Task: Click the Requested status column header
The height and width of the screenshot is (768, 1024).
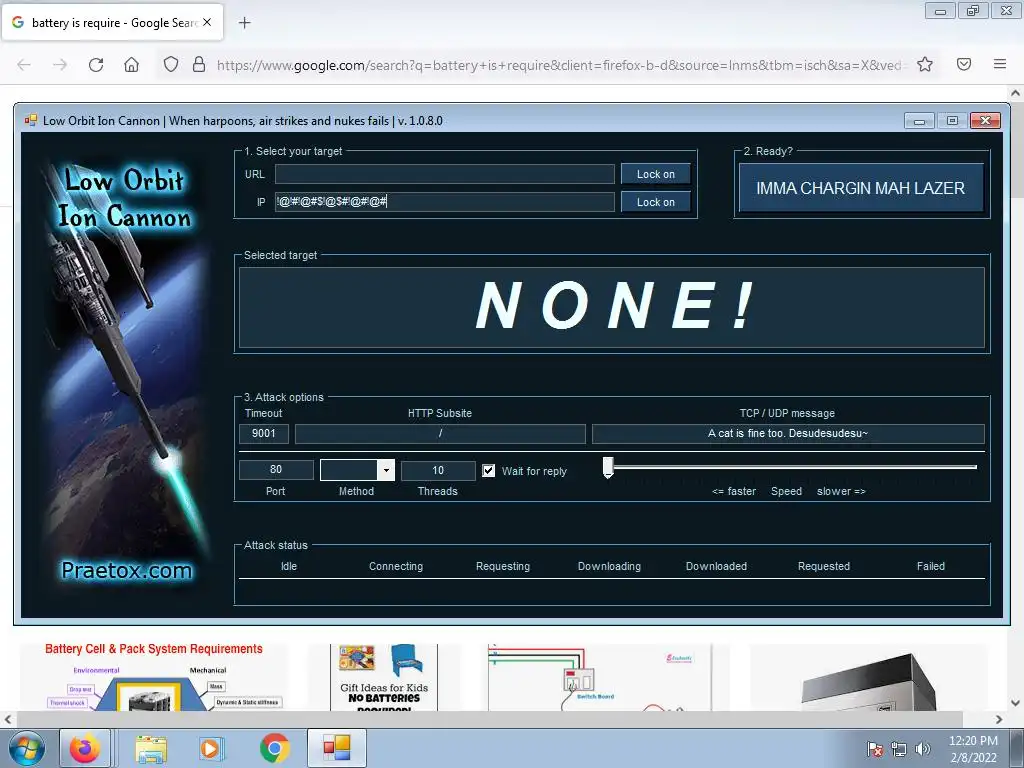Action: click(824, 566)
